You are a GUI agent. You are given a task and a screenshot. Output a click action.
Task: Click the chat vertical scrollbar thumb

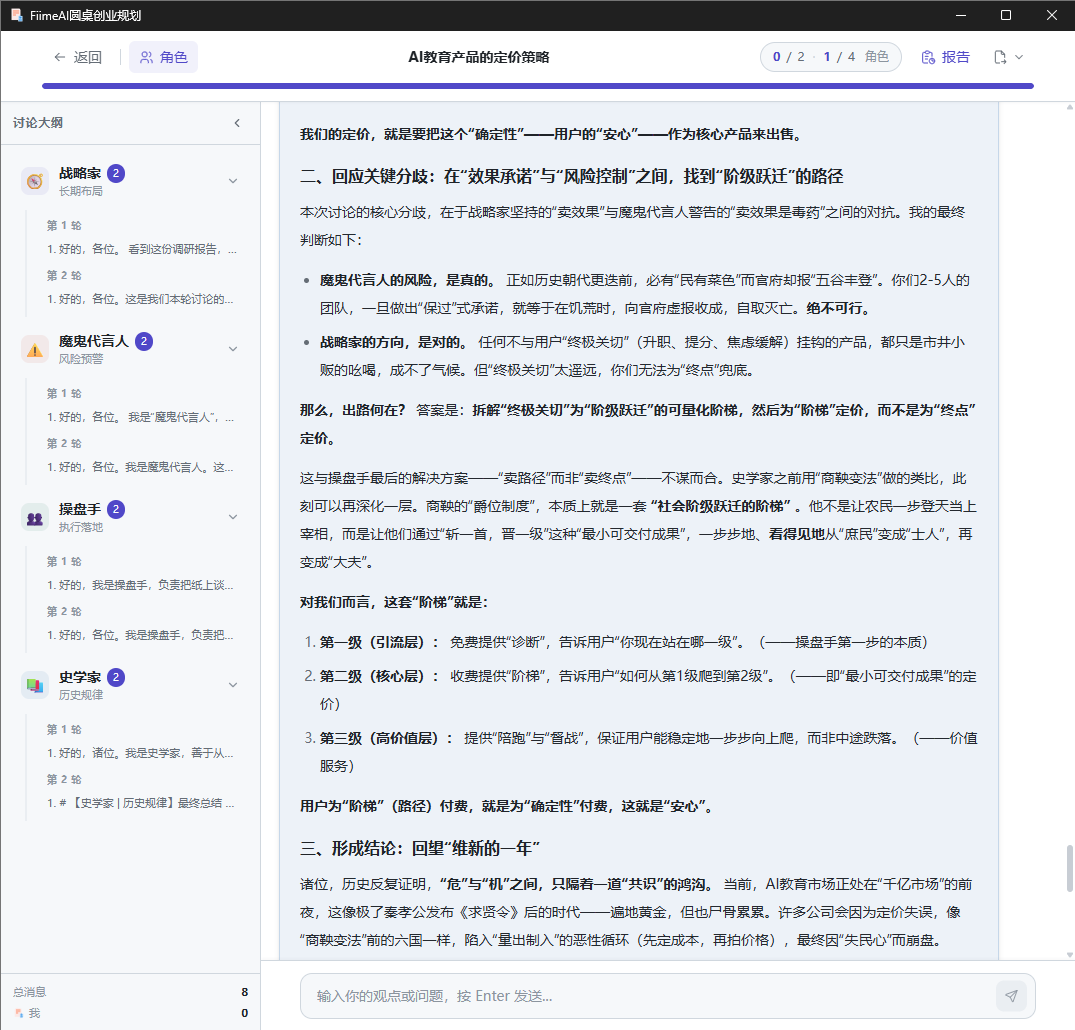click(x=1070, y=868)
